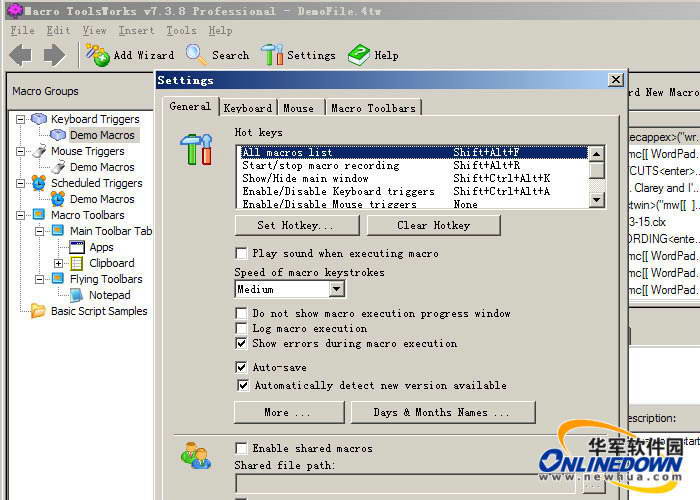The image size is (700, 500).
Task: Click the Apps window icon
Action: (x=77, y=247)
